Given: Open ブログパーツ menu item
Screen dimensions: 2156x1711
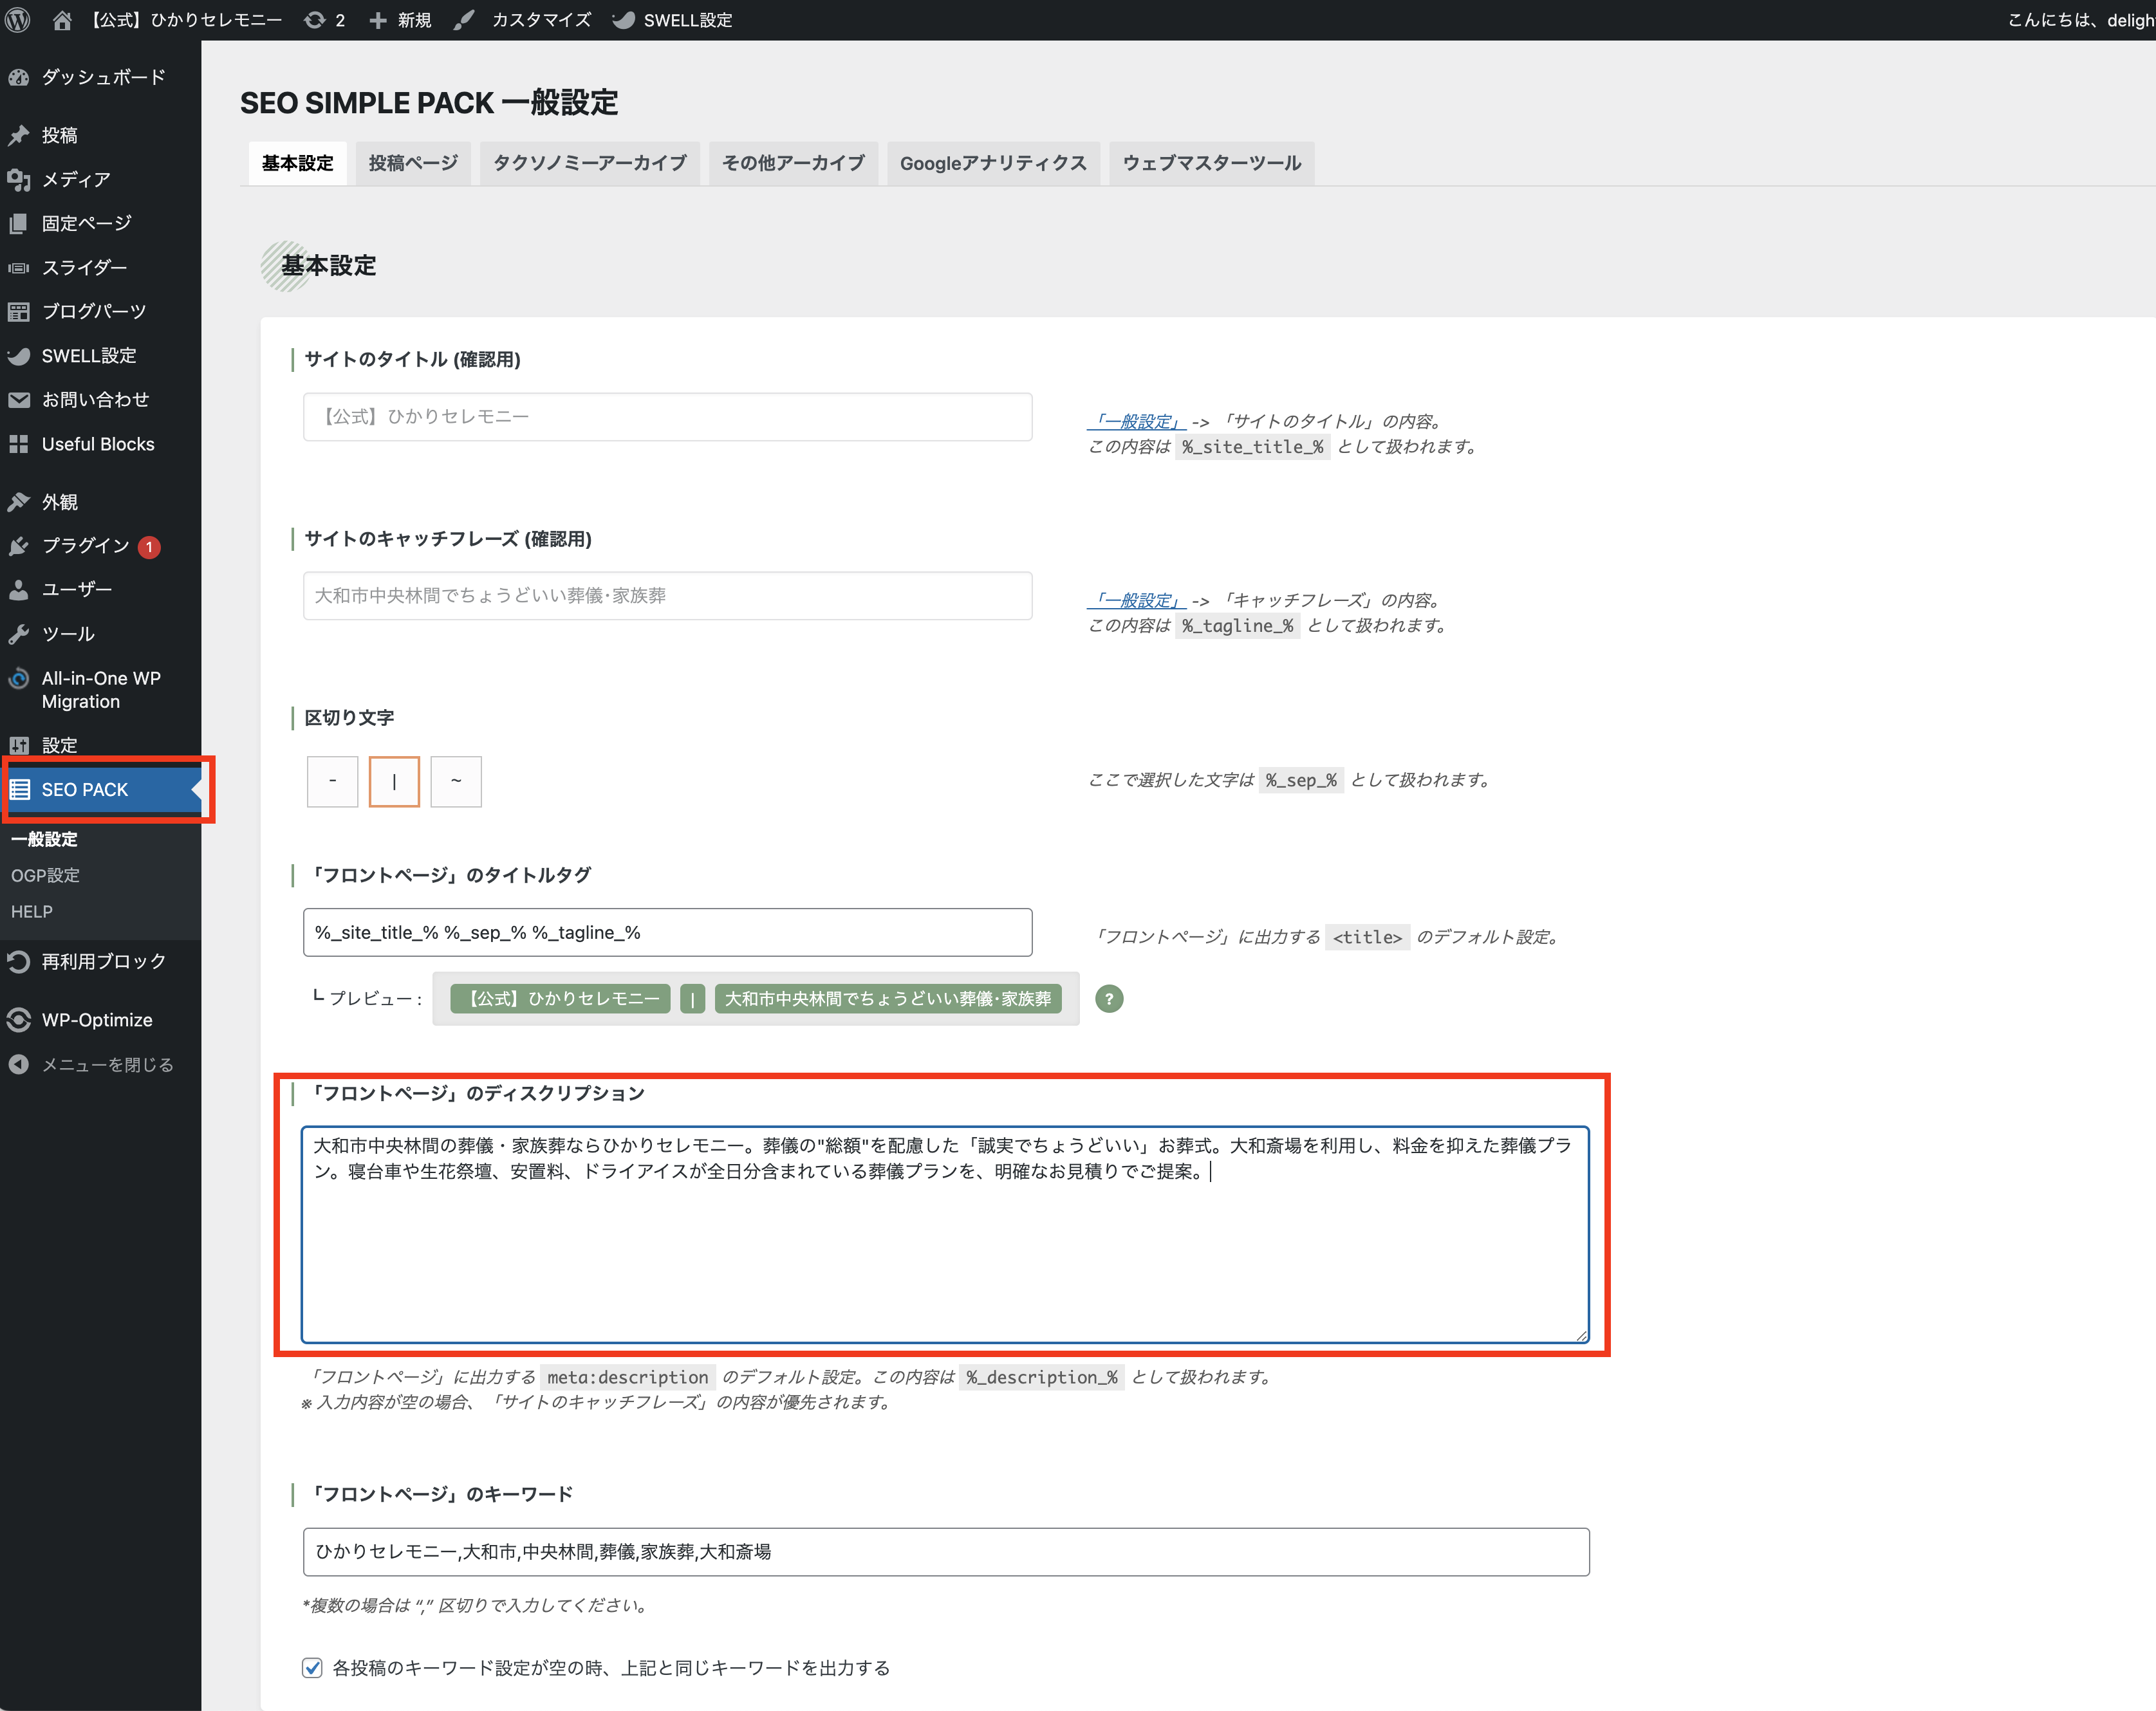Looking at the screenshot, I should click(x=100, y=311).
